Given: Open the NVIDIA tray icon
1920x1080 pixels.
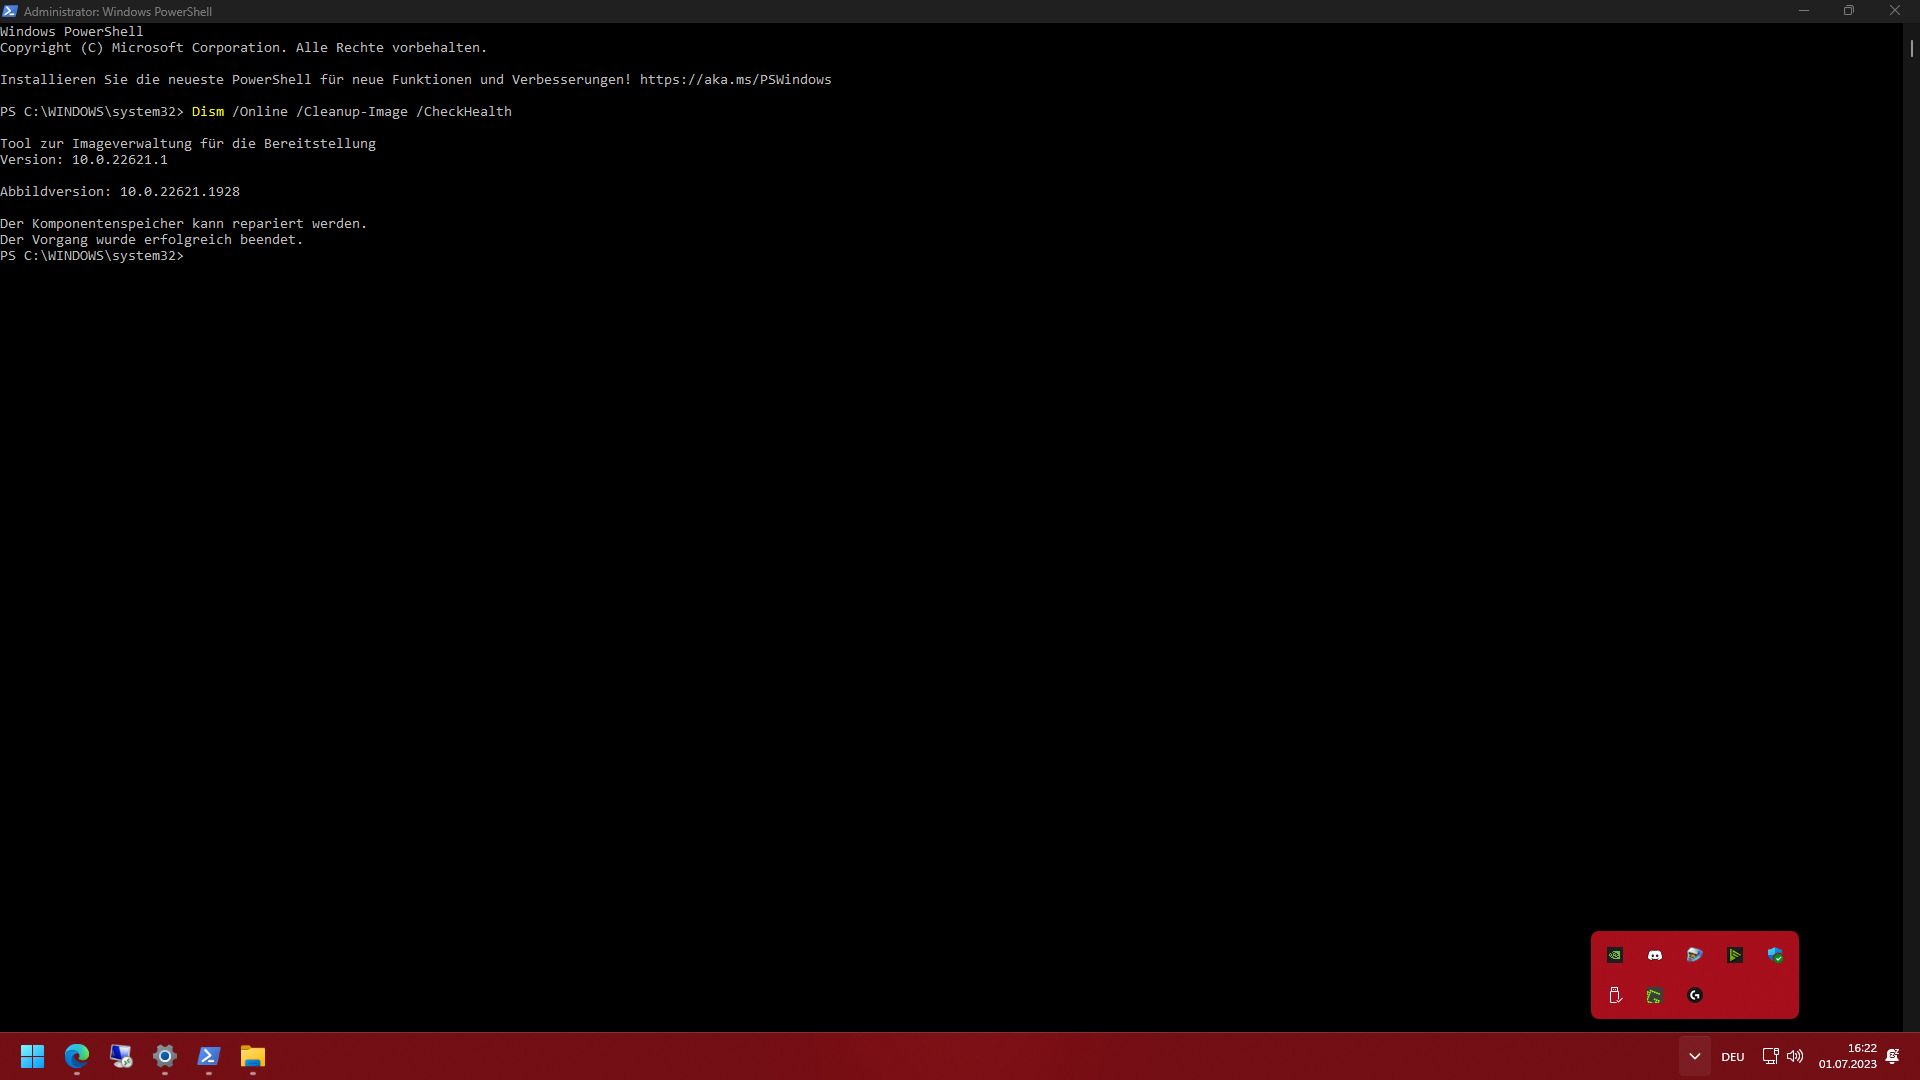Looking at the screenshot, I should [x=1615, y=955].
